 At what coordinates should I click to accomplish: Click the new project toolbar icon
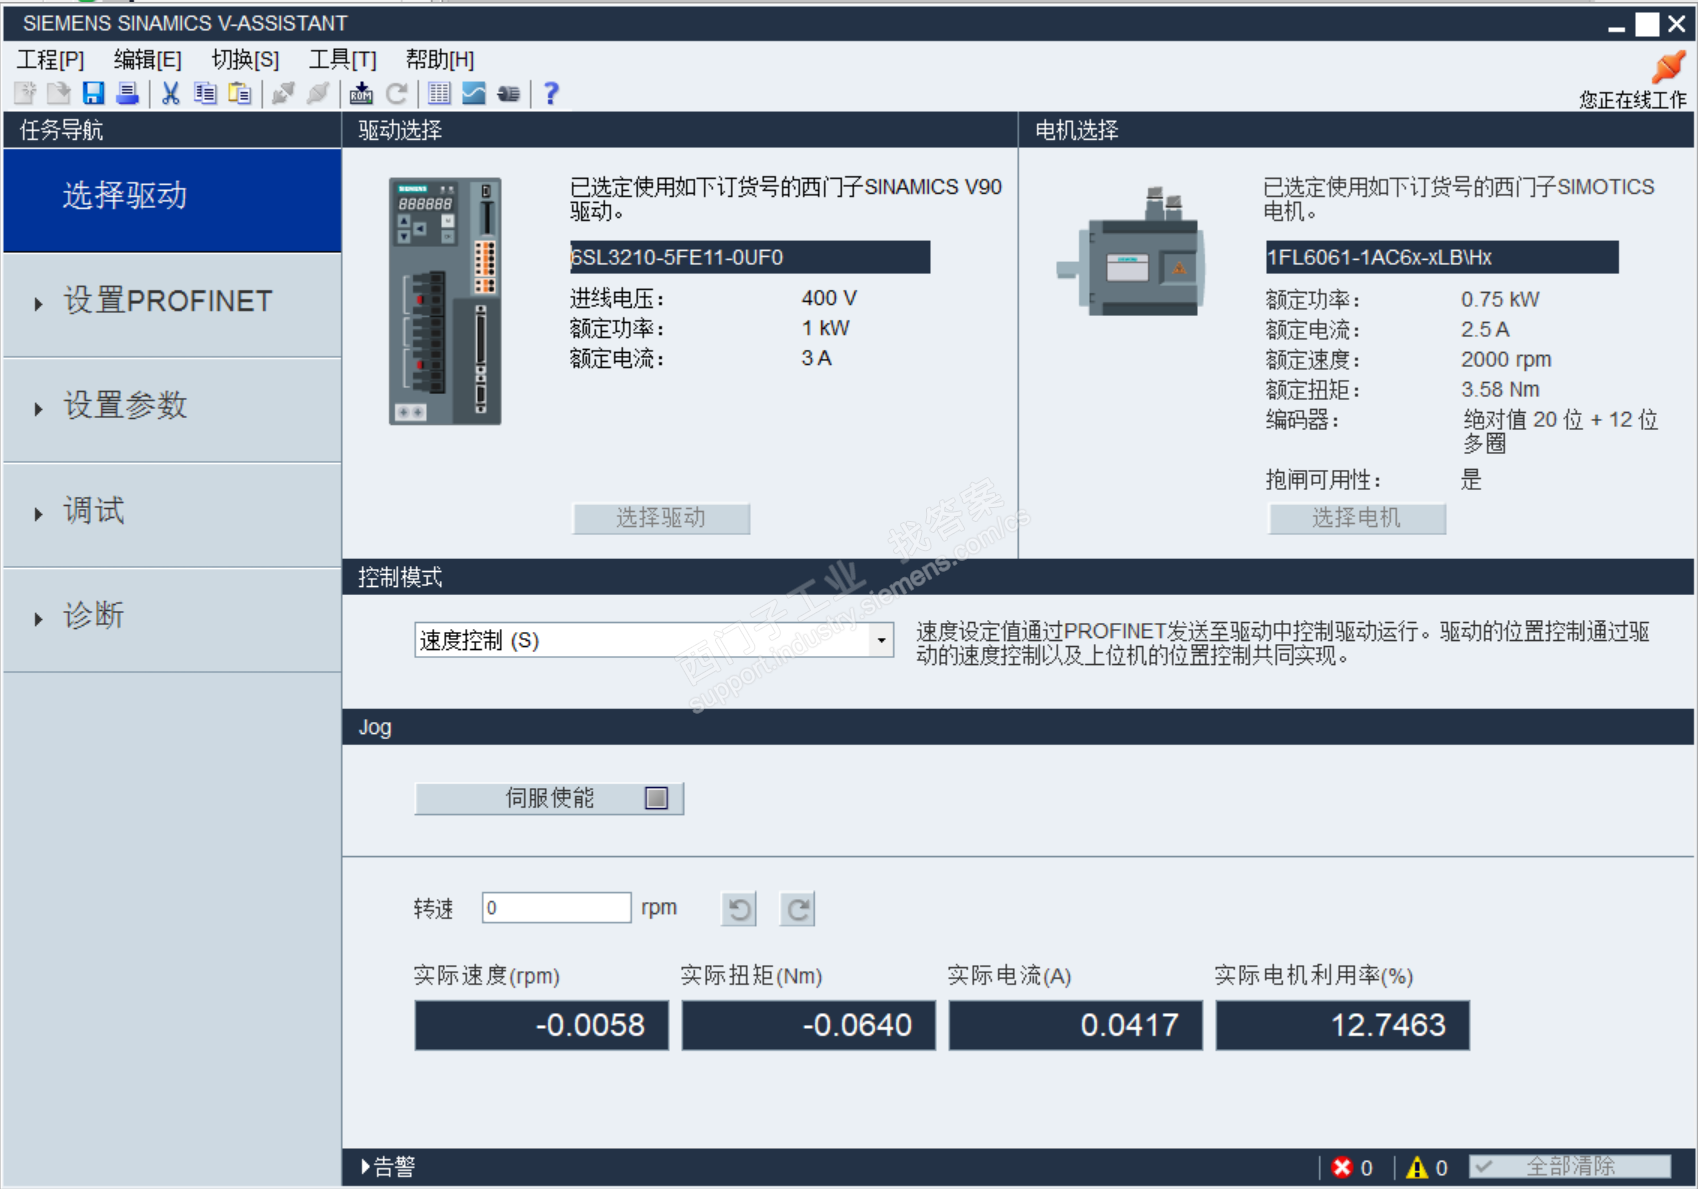tap(25, 94)
